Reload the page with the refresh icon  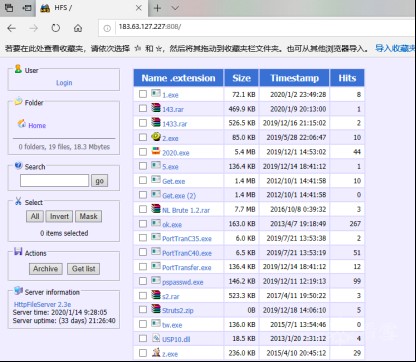56,28
